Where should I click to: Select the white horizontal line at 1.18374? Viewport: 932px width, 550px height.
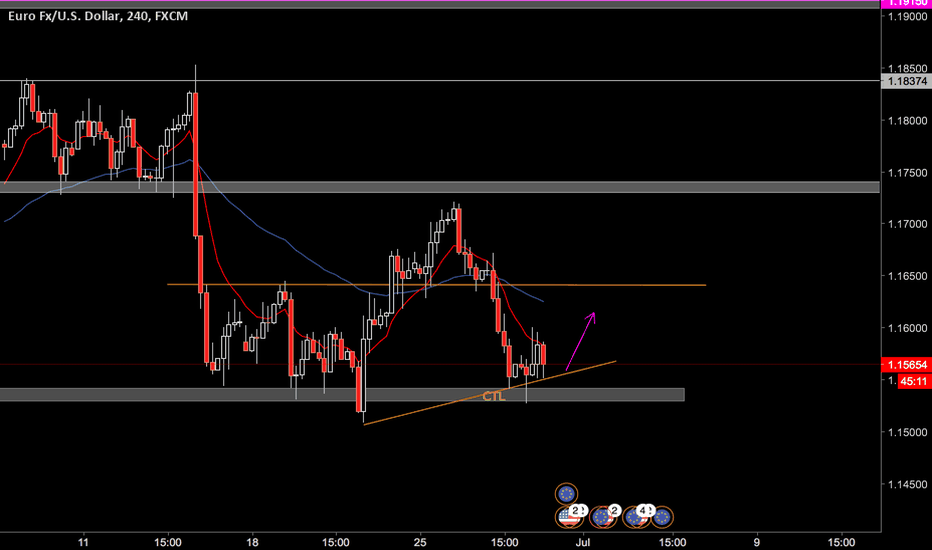point(440,80)
